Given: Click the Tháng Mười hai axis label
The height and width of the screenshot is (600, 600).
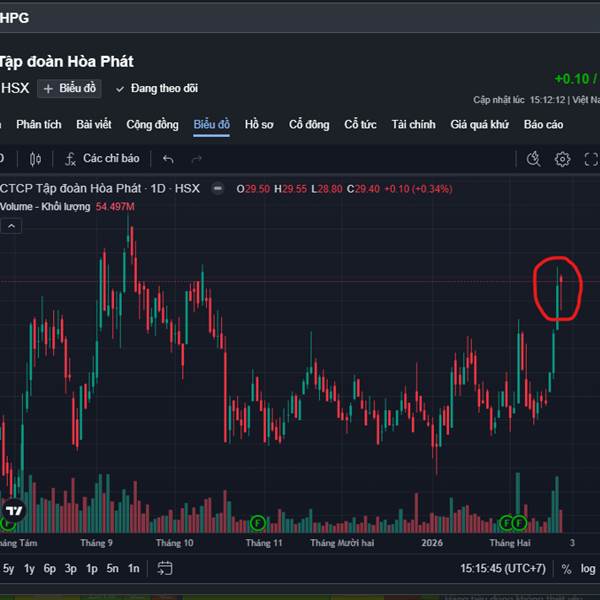Looking at the screenshot, I should pos(342,543).
